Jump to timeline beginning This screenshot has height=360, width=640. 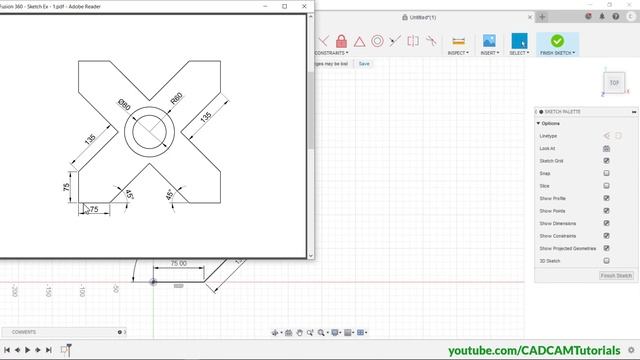click(x=7, y=350)
